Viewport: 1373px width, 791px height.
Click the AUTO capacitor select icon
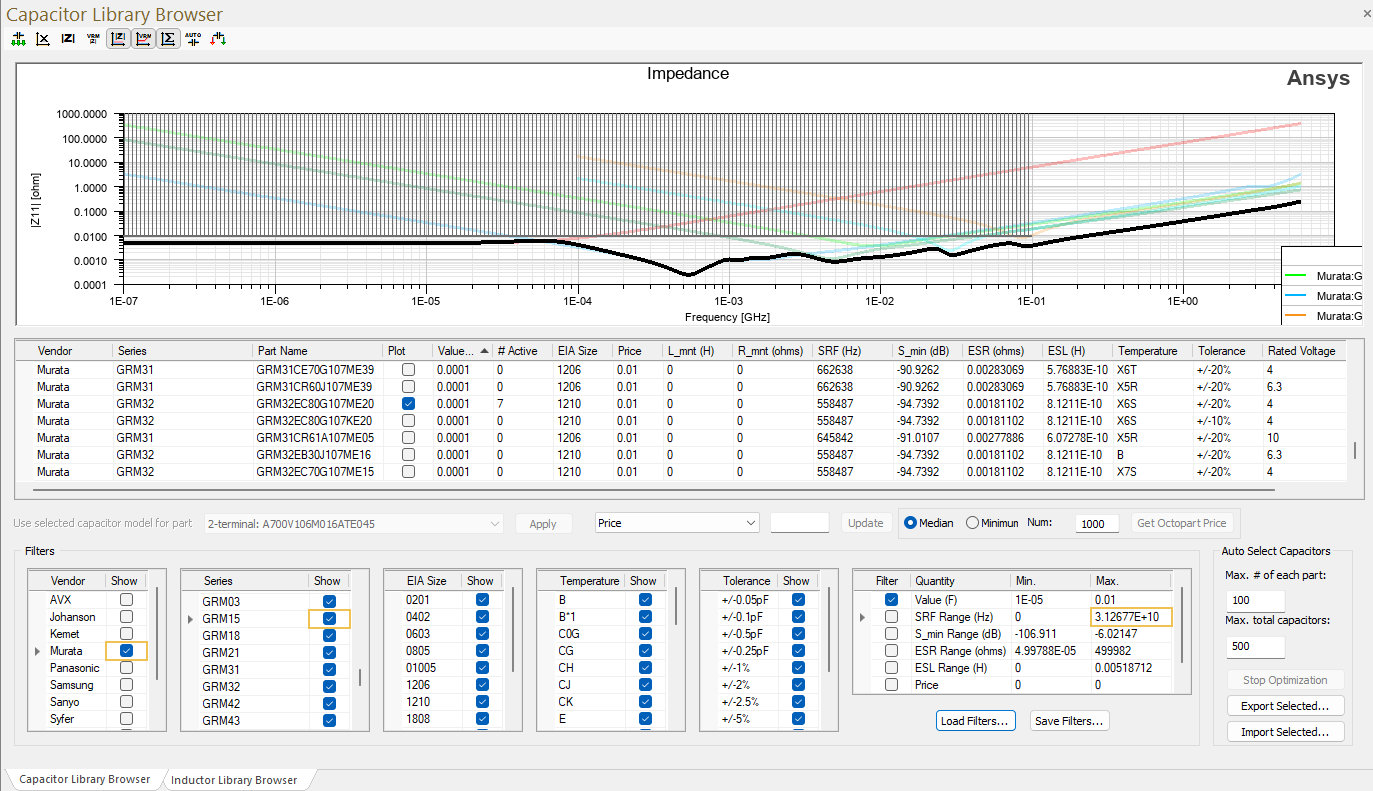(193, 39)
